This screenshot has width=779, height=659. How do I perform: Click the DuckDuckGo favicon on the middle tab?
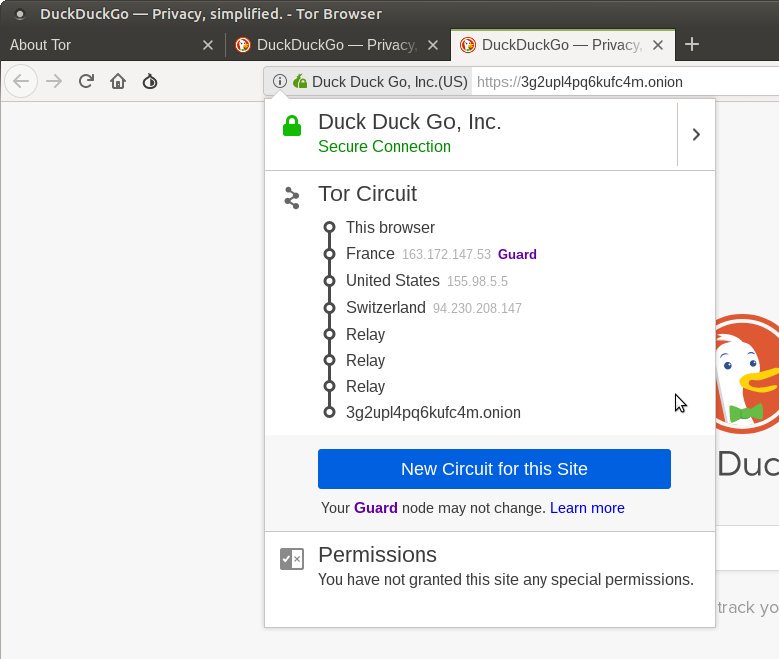point(242,45)
